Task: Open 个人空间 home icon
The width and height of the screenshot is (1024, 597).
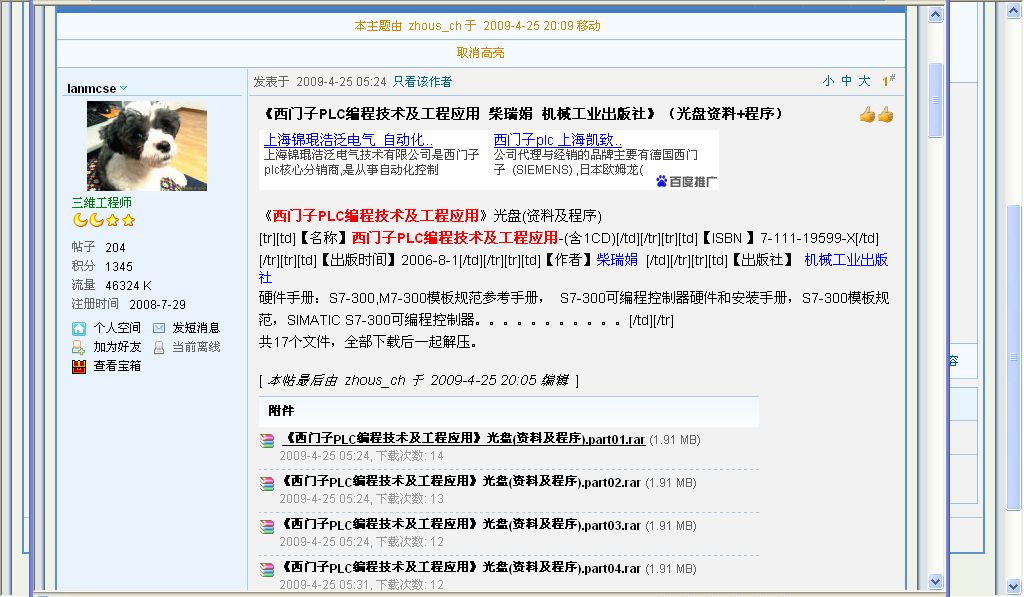Action: 78,329
